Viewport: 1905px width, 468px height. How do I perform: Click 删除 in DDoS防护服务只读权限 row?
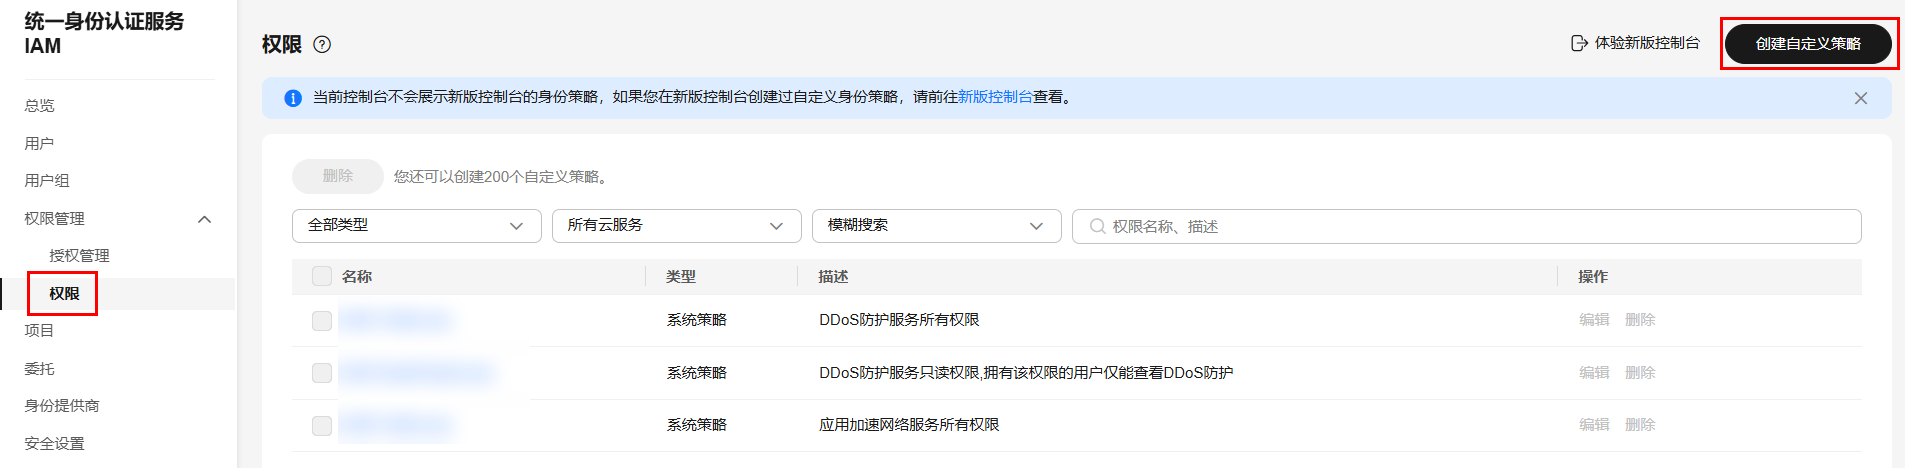pyautogui.click(x=1640, y=373)
